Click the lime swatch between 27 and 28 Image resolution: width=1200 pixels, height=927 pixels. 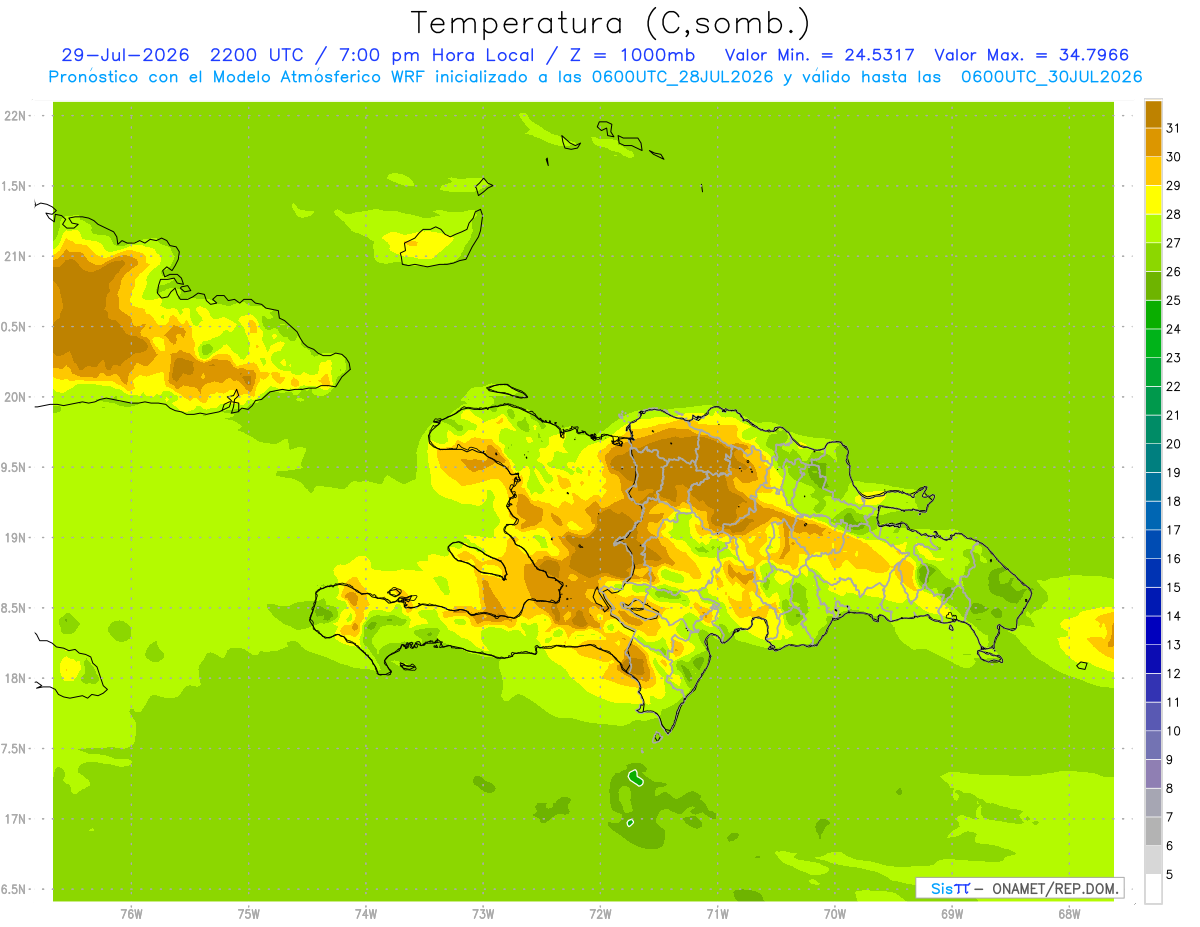[1153, 228]
